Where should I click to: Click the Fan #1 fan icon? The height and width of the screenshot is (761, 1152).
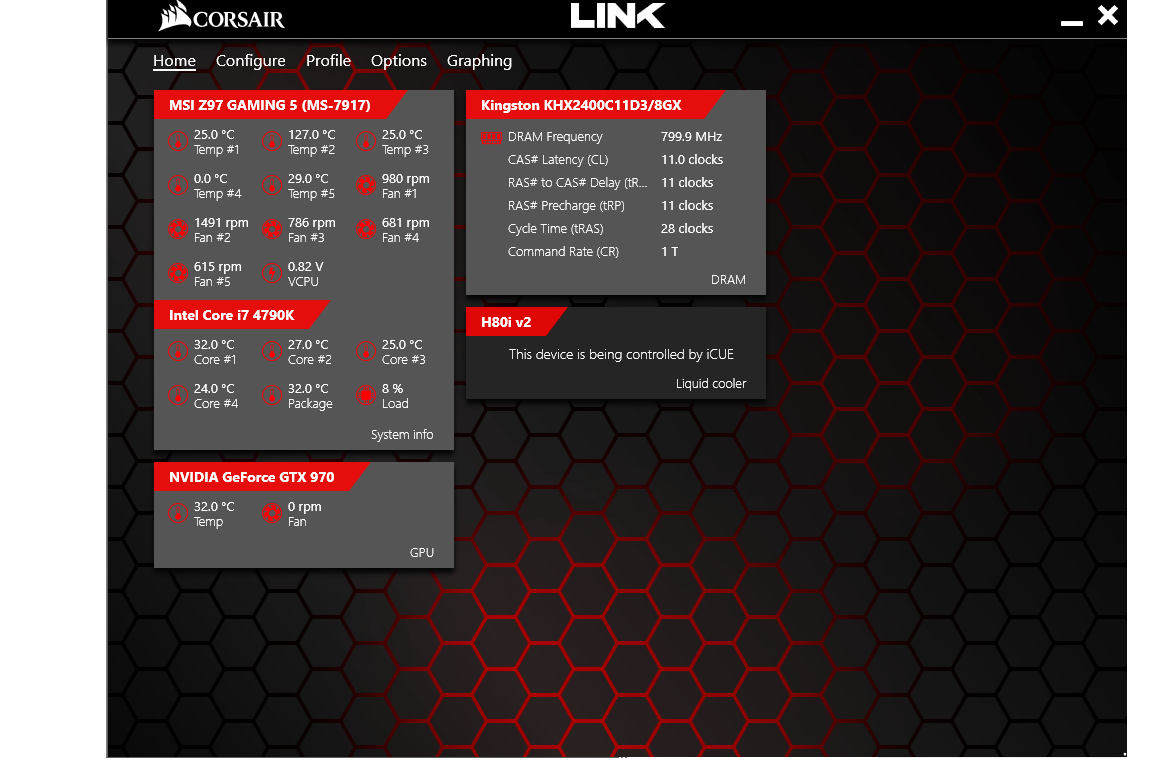tap(366, 185)
